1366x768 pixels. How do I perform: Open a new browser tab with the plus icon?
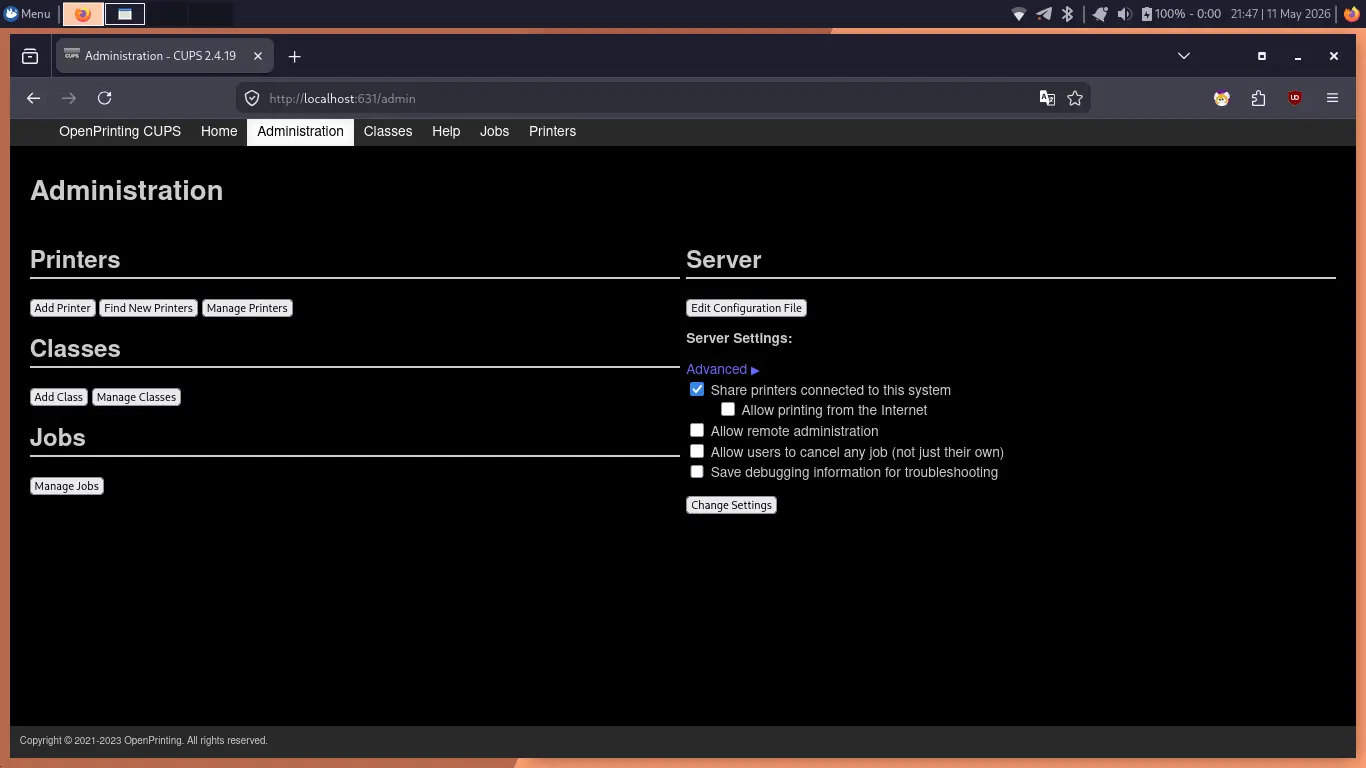point(294,57)
